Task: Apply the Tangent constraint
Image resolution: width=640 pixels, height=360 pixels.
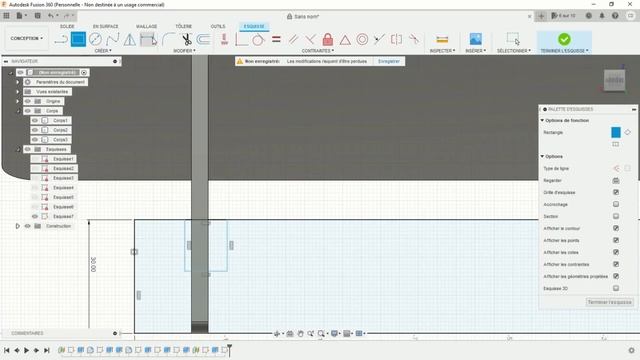Action: 258,40
